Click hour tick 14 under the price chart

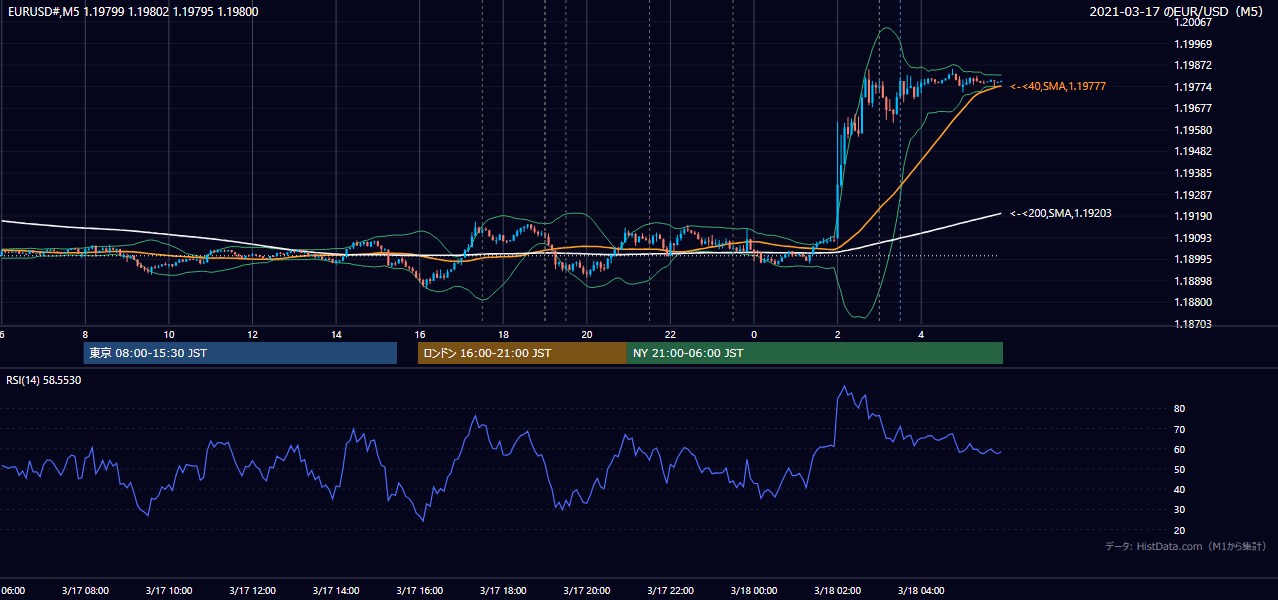pyautogui.click(x=336, y=335)
